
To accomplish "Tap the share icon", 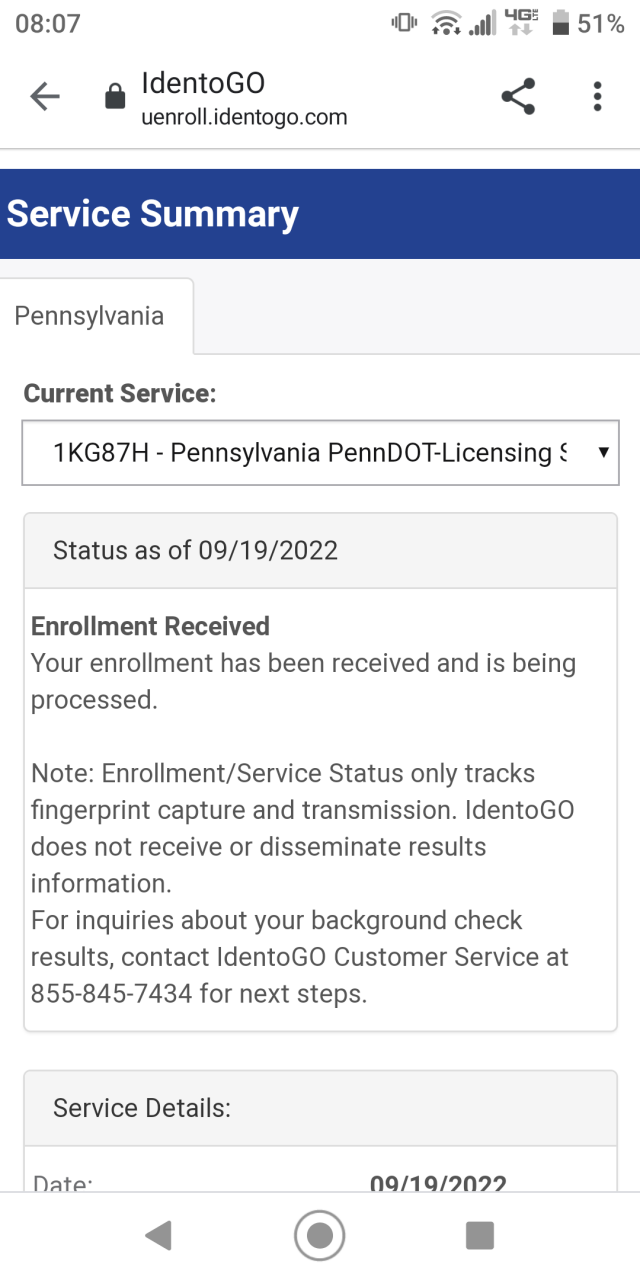I will (517, 97).
